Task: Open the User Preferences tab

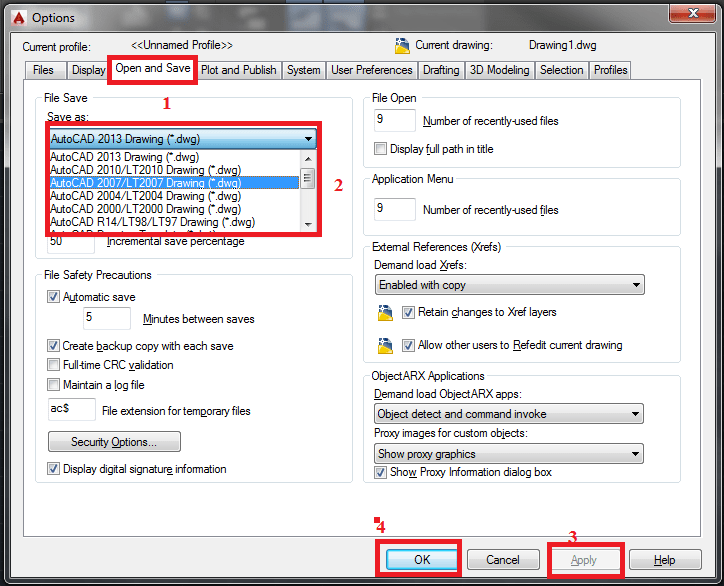Action: (x=372, y=70)
